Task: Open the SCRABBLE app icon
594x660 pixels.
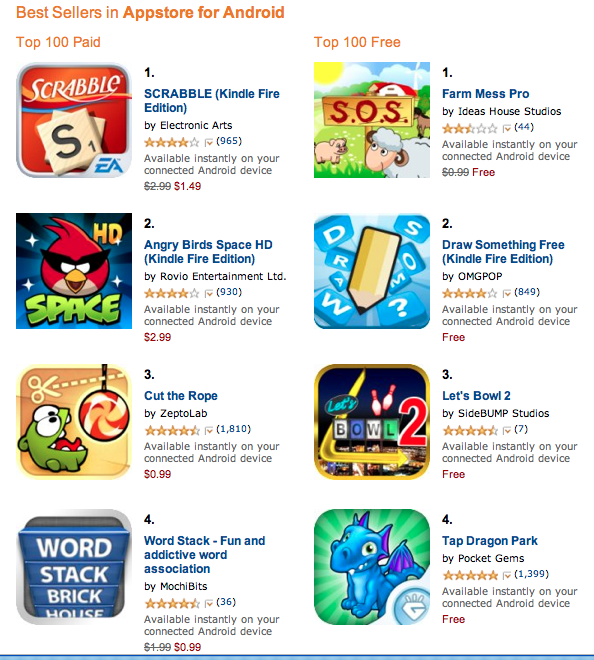Action: point(74,120)
